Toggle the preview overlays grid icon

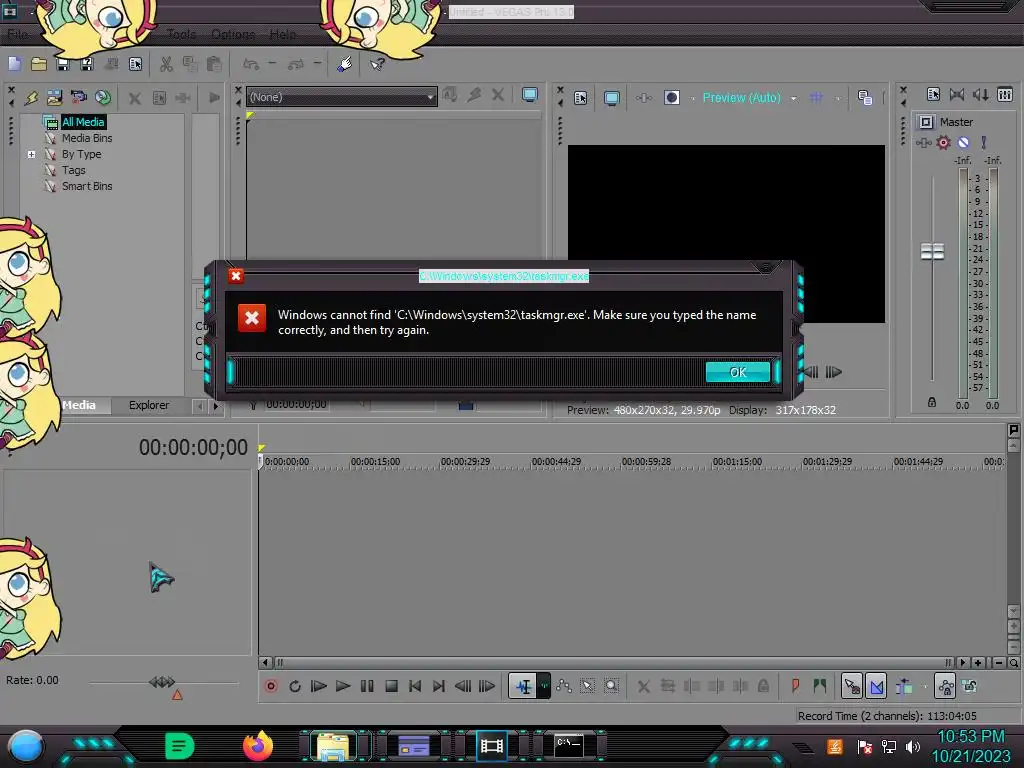(816, 98)
